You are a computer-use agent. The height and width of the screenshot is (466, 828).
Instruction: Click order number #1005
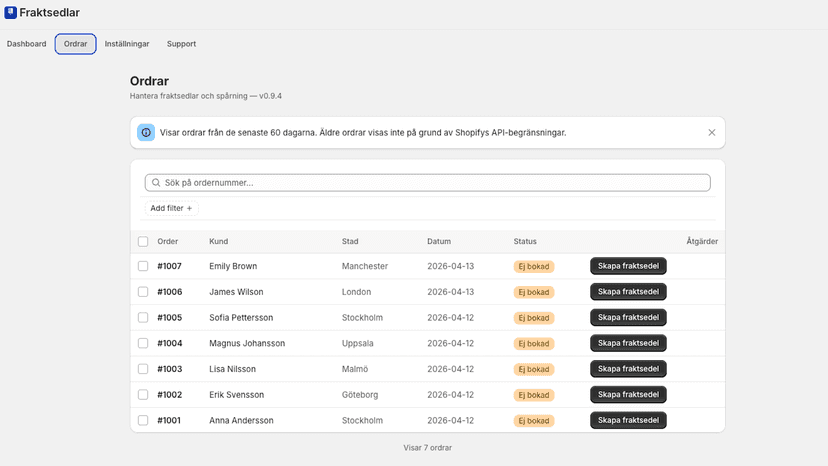[170, 318]
